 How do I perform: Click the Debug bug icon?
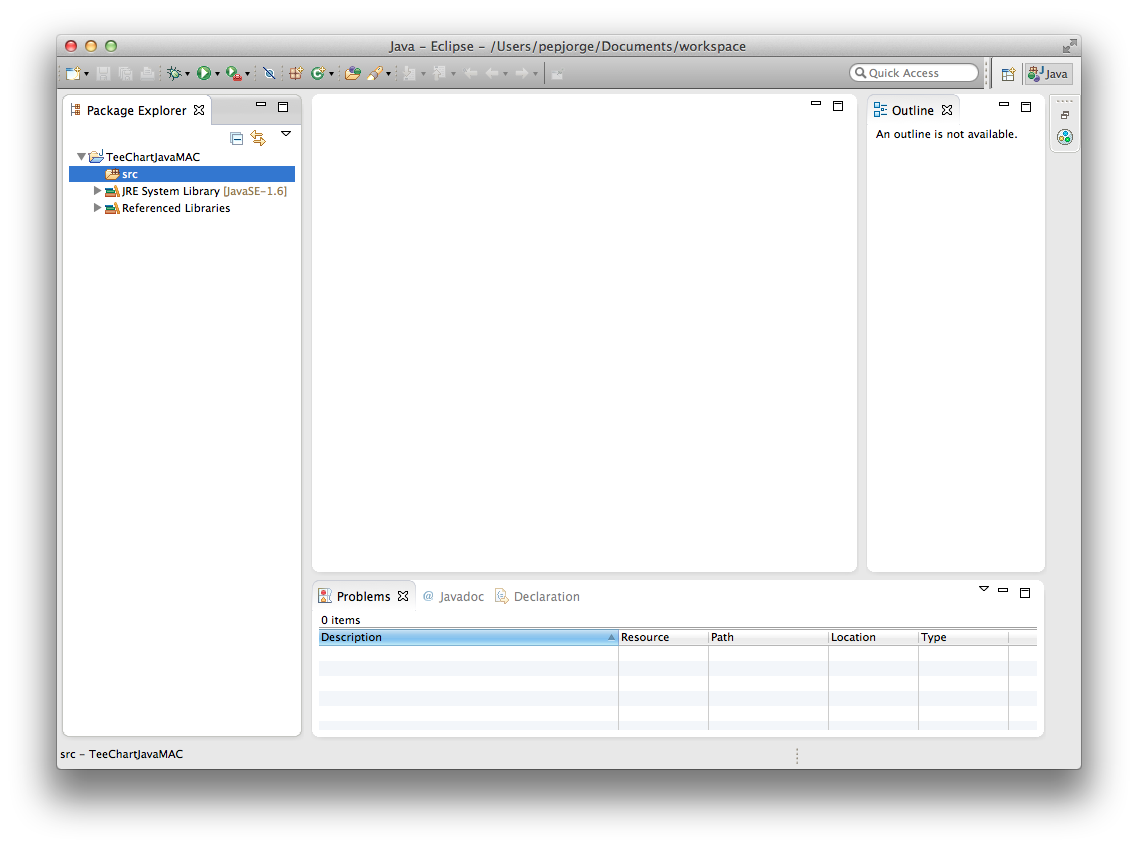tap(174, 73)
